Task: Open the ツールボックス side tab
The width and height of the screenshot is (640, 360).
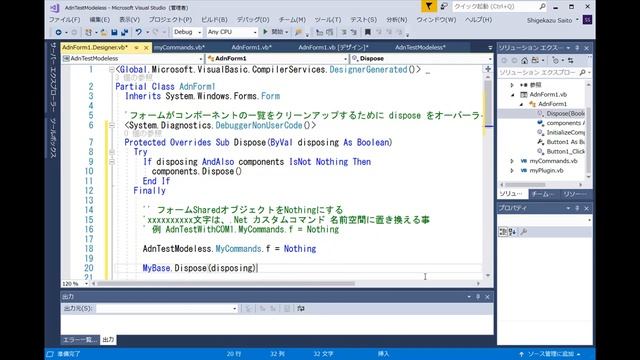Action: pyautogui.click(x=53, y=138)
